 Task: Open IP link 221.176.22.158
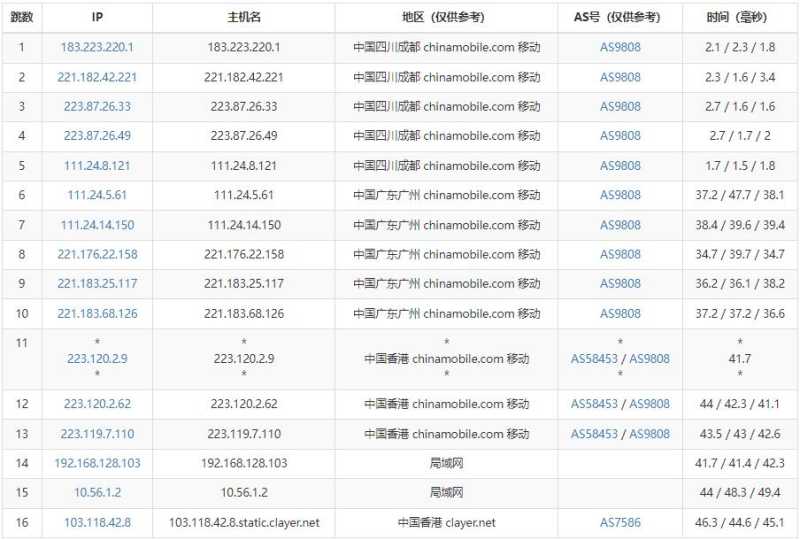[97, 254]
